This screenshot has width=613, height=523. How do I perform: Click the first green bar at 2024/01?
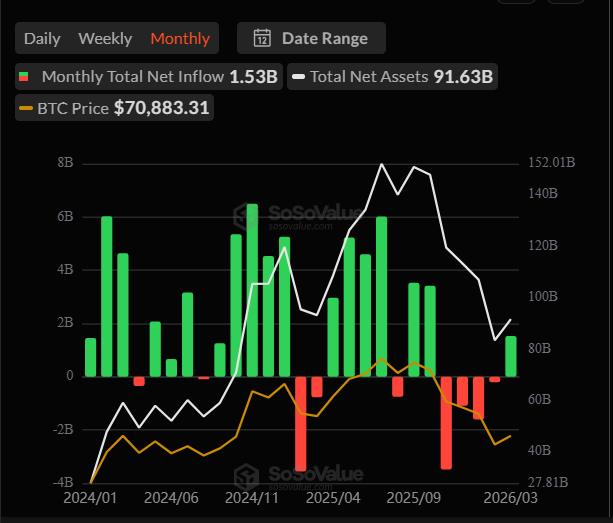90,357
